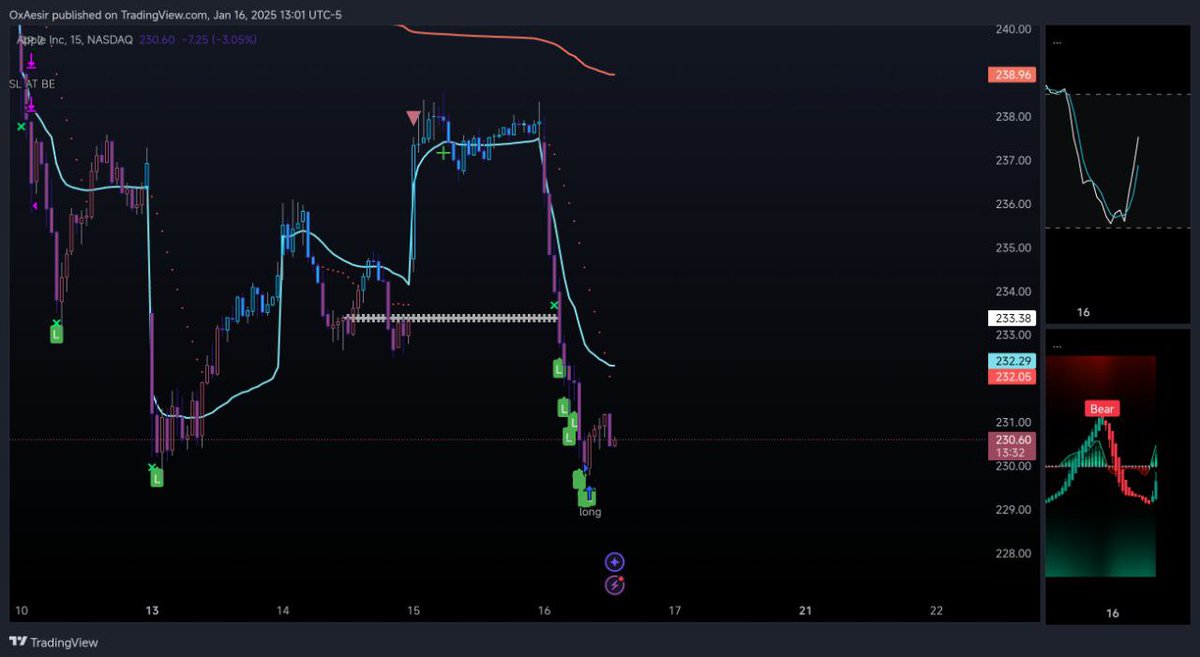Image resolution: width=1200 pixels, height=657 pixels.
Task: Click the 240.00 value on the price axis
Action: [x=1013, y=30]
